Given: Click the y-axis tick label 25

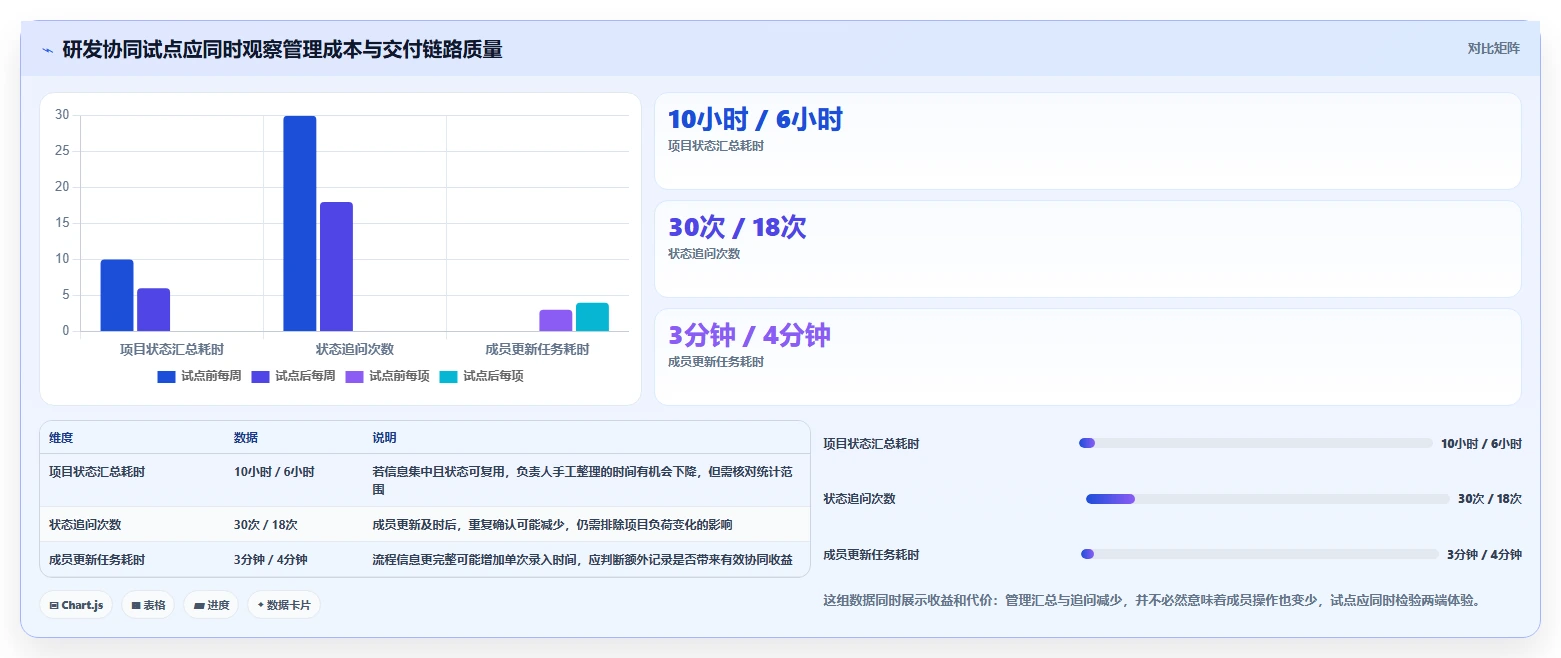Looking at the screenshot, I should [x=62, y=151].
